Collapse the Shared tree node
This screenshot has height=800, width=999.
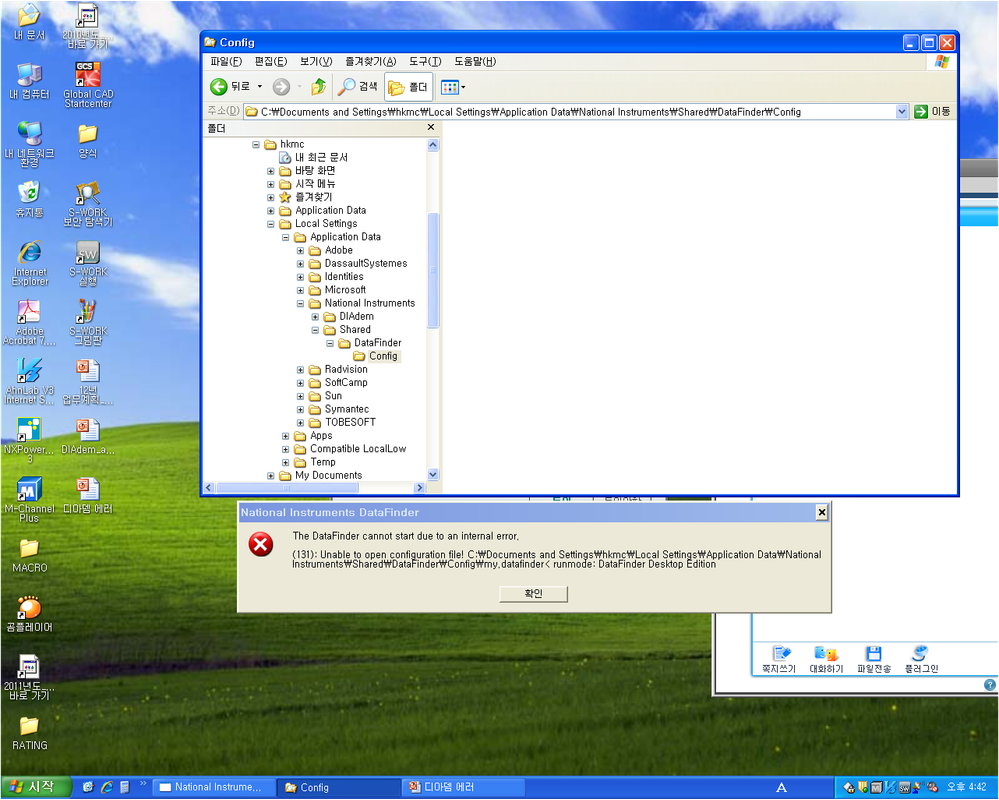click(x=315, y=331)
